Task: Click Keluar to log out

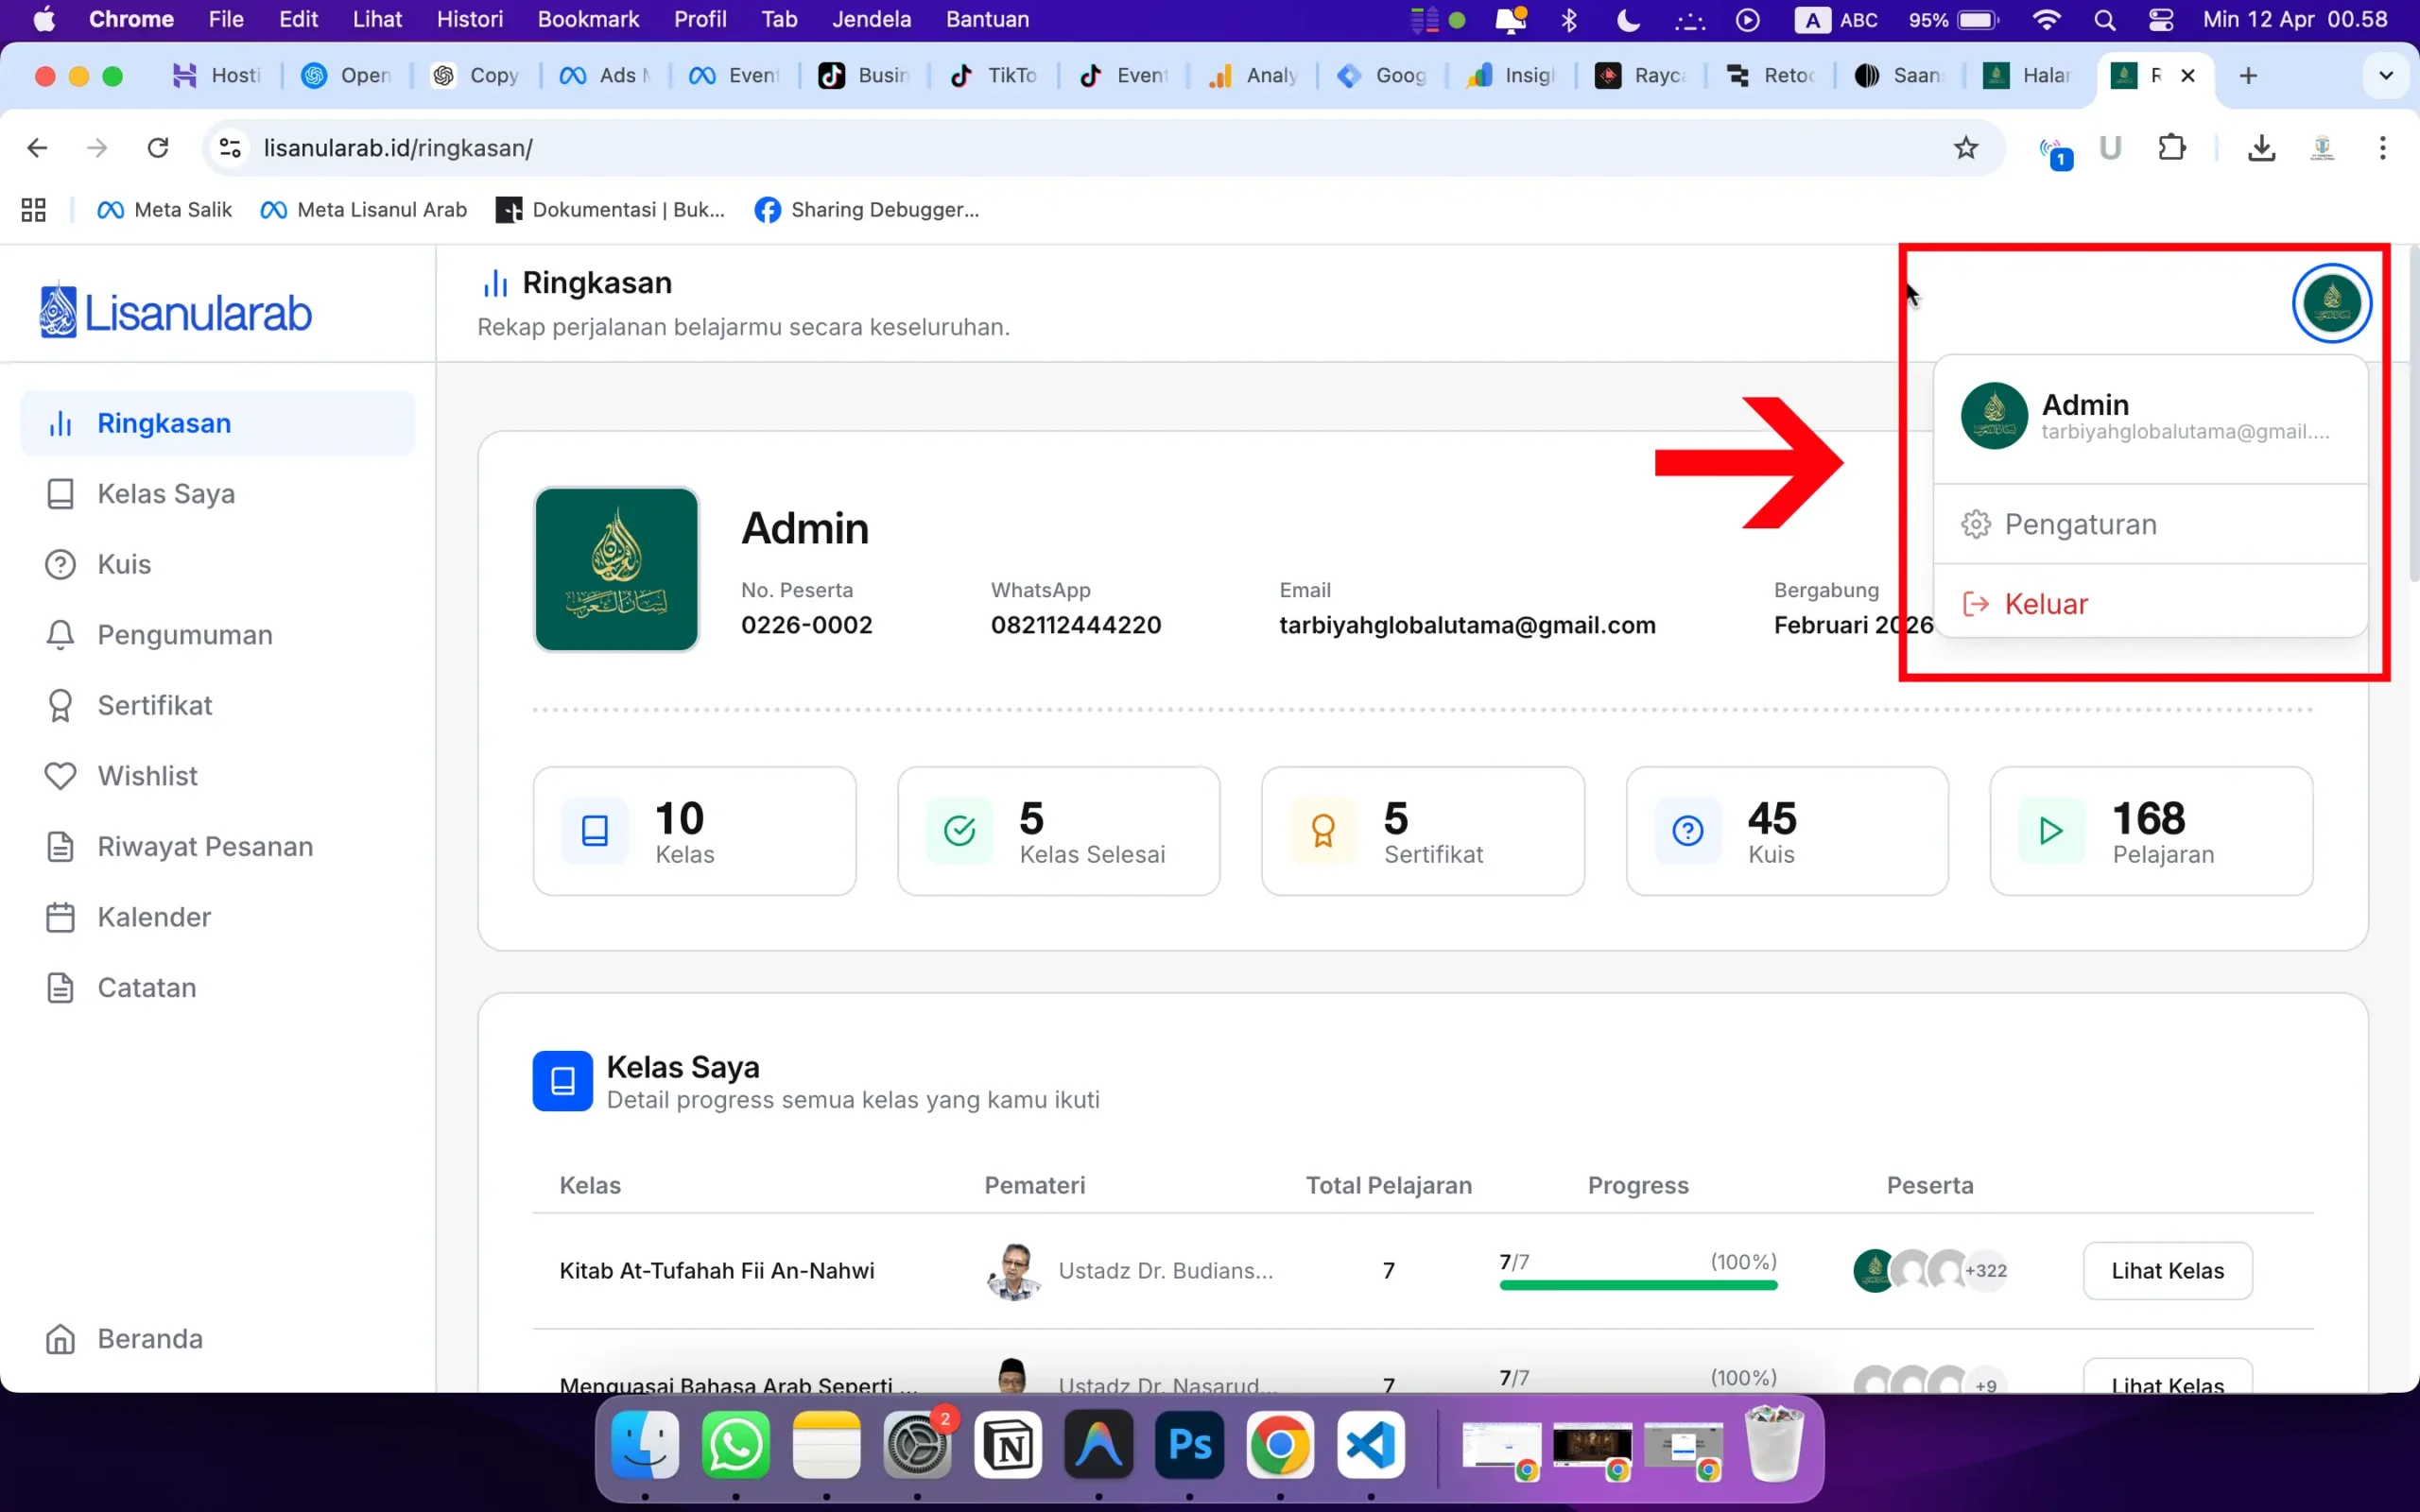Action: (x=2045, y=604)
